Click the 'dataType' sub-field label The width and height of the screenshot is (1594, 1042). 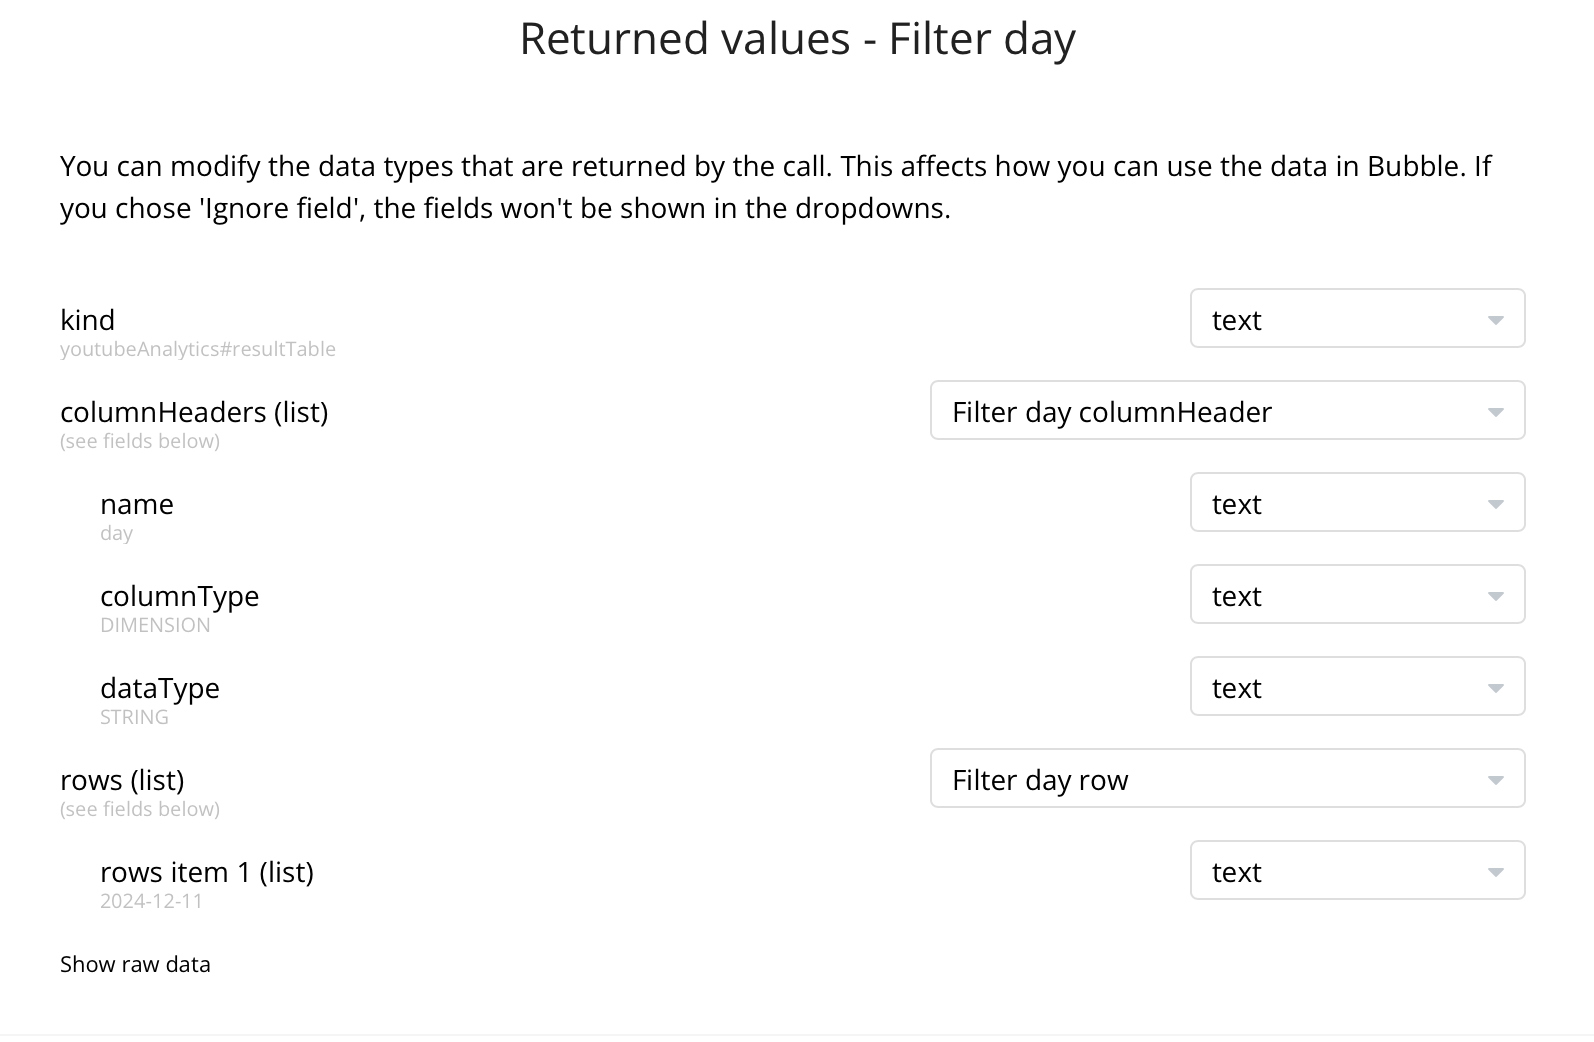pos(160,688)
